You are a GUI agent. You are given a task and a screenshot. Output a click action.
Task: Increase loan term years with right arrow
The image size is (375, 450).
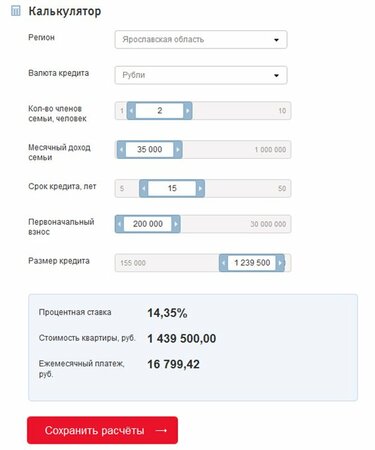coord(200,188)
